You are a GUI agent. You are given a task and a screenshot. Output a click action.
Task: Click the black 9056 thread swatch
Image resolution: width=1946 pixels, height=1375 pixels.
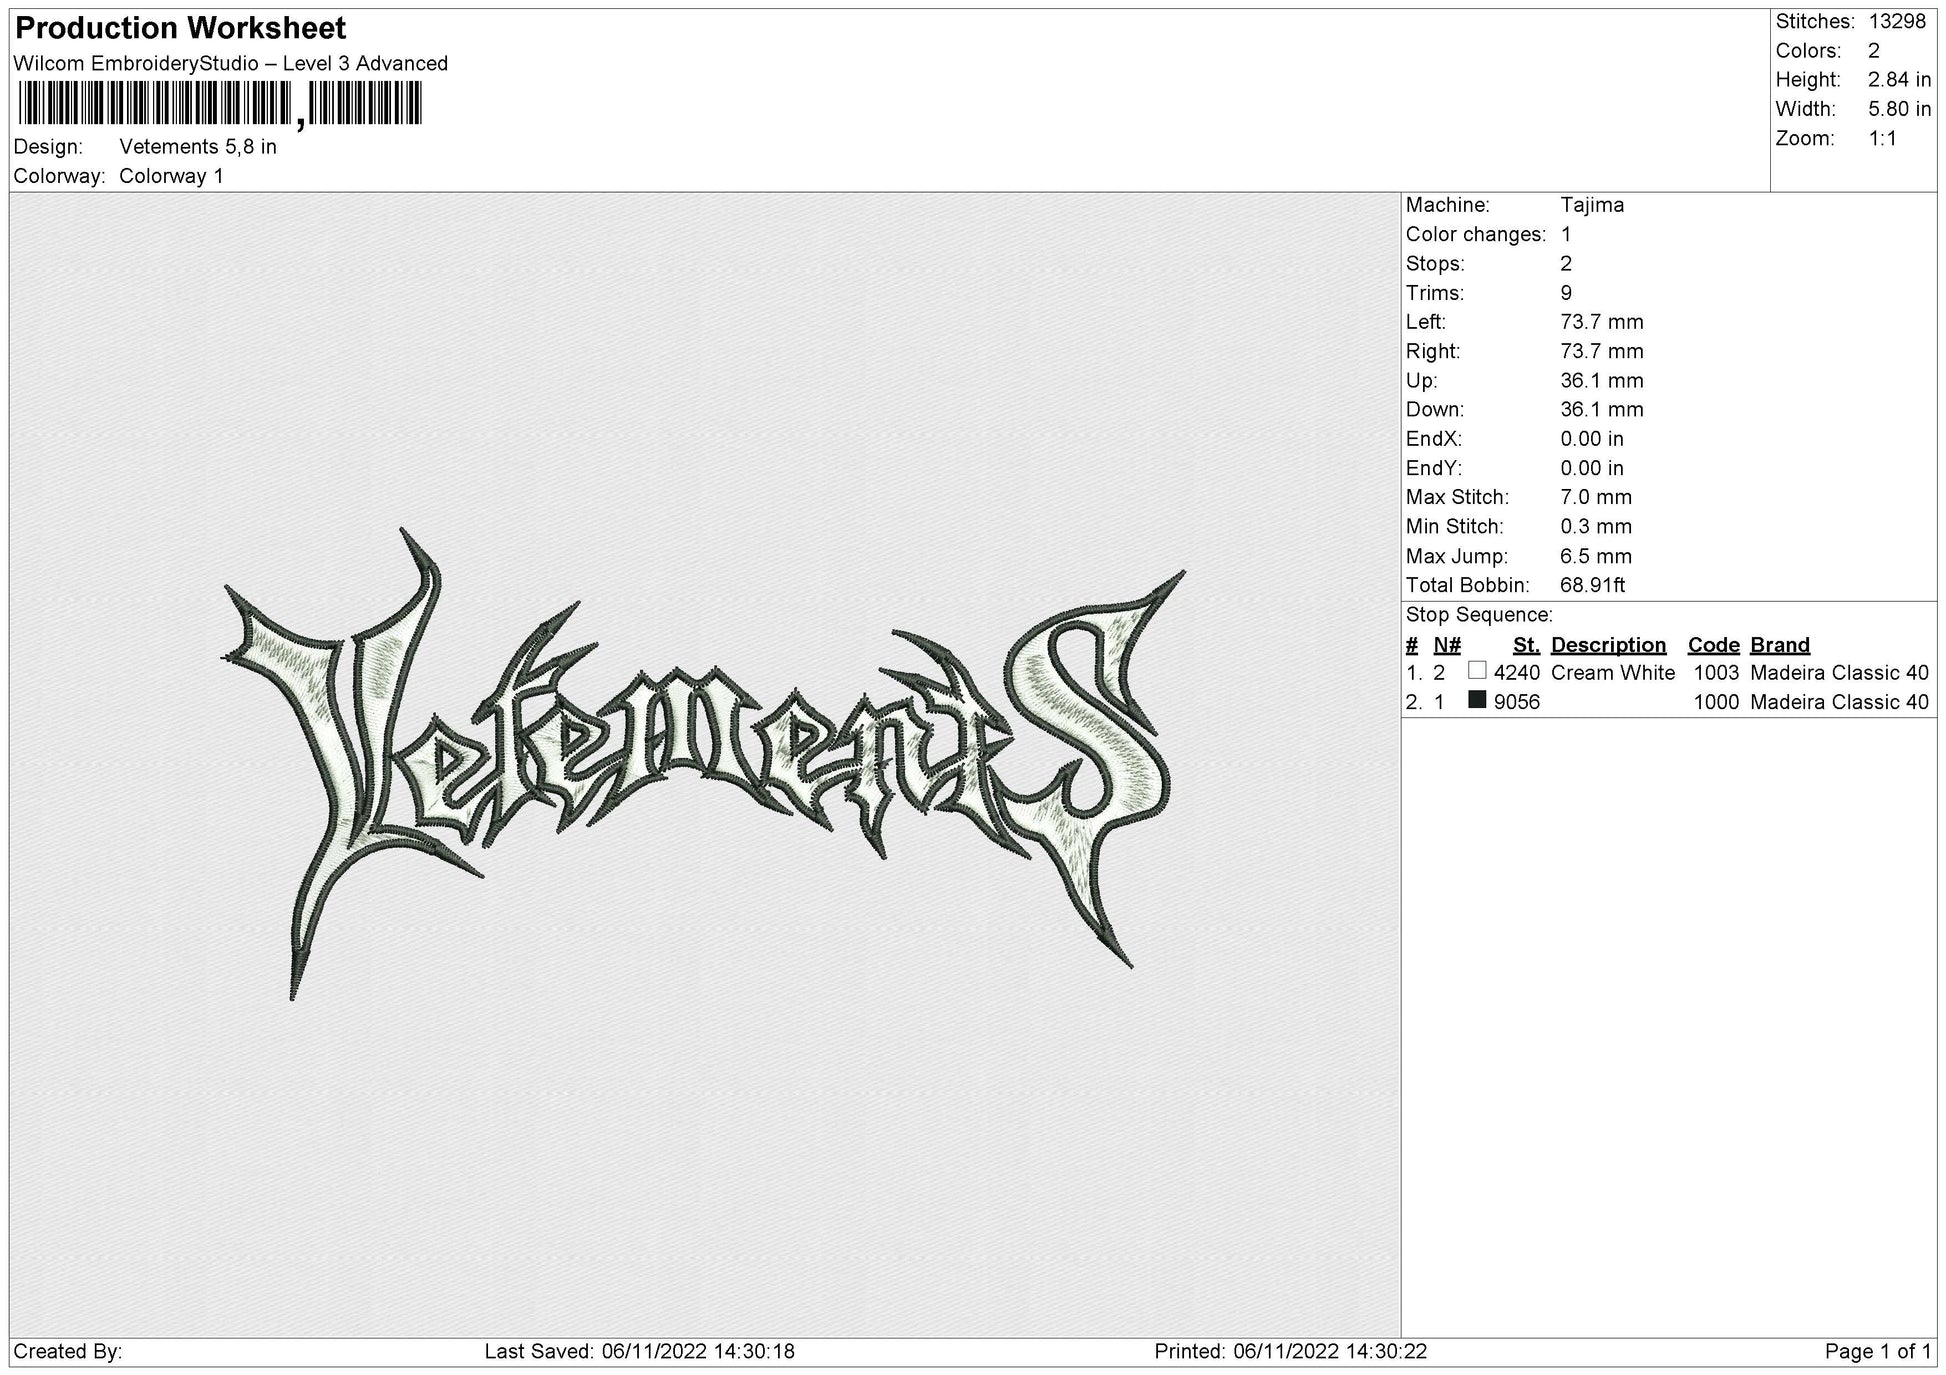point(1477,700)
